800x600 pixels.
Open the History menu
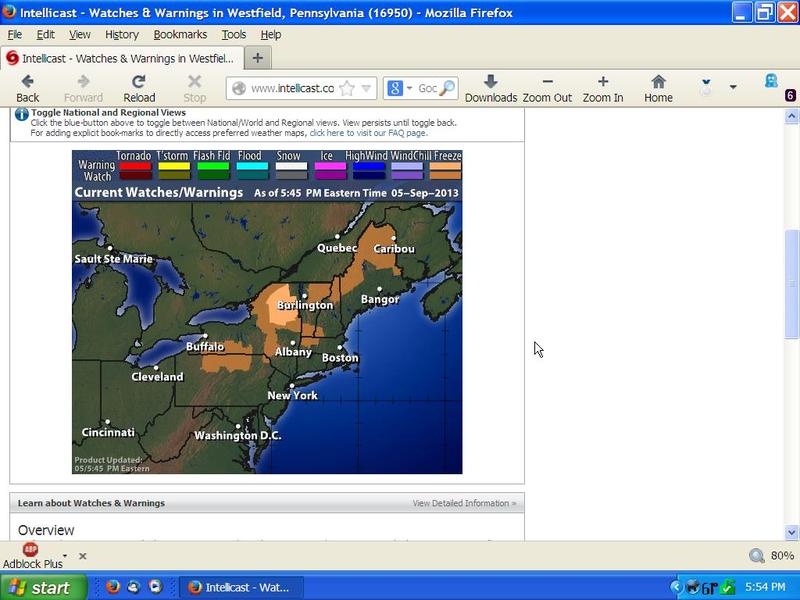click(122, 34)
